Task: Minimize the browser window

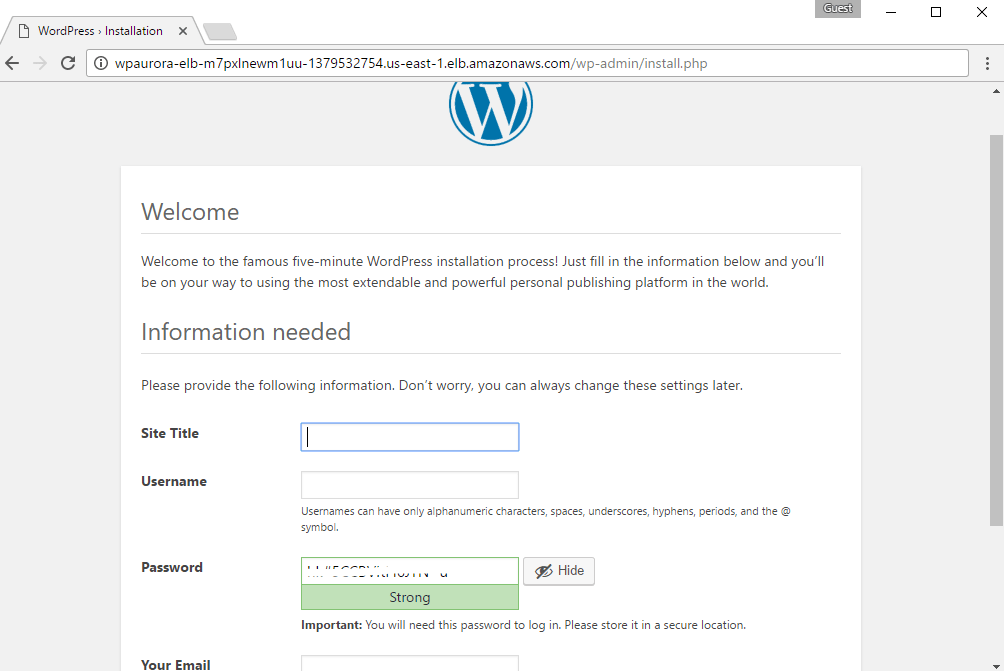Action: pyautogui.click(x=889, y=12)
